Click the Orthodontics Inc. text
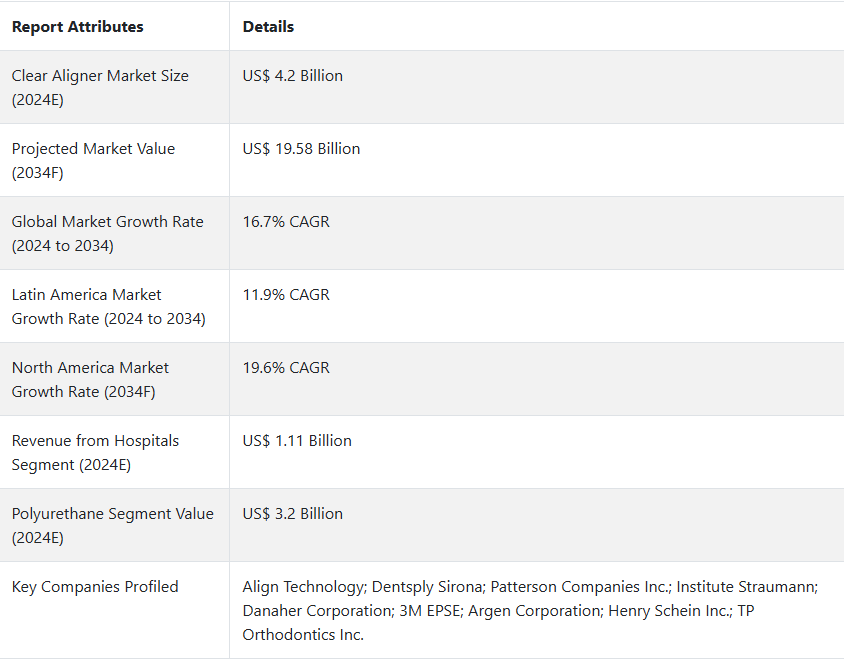Screen dimensions: 844x663 (x=303, y=635)
